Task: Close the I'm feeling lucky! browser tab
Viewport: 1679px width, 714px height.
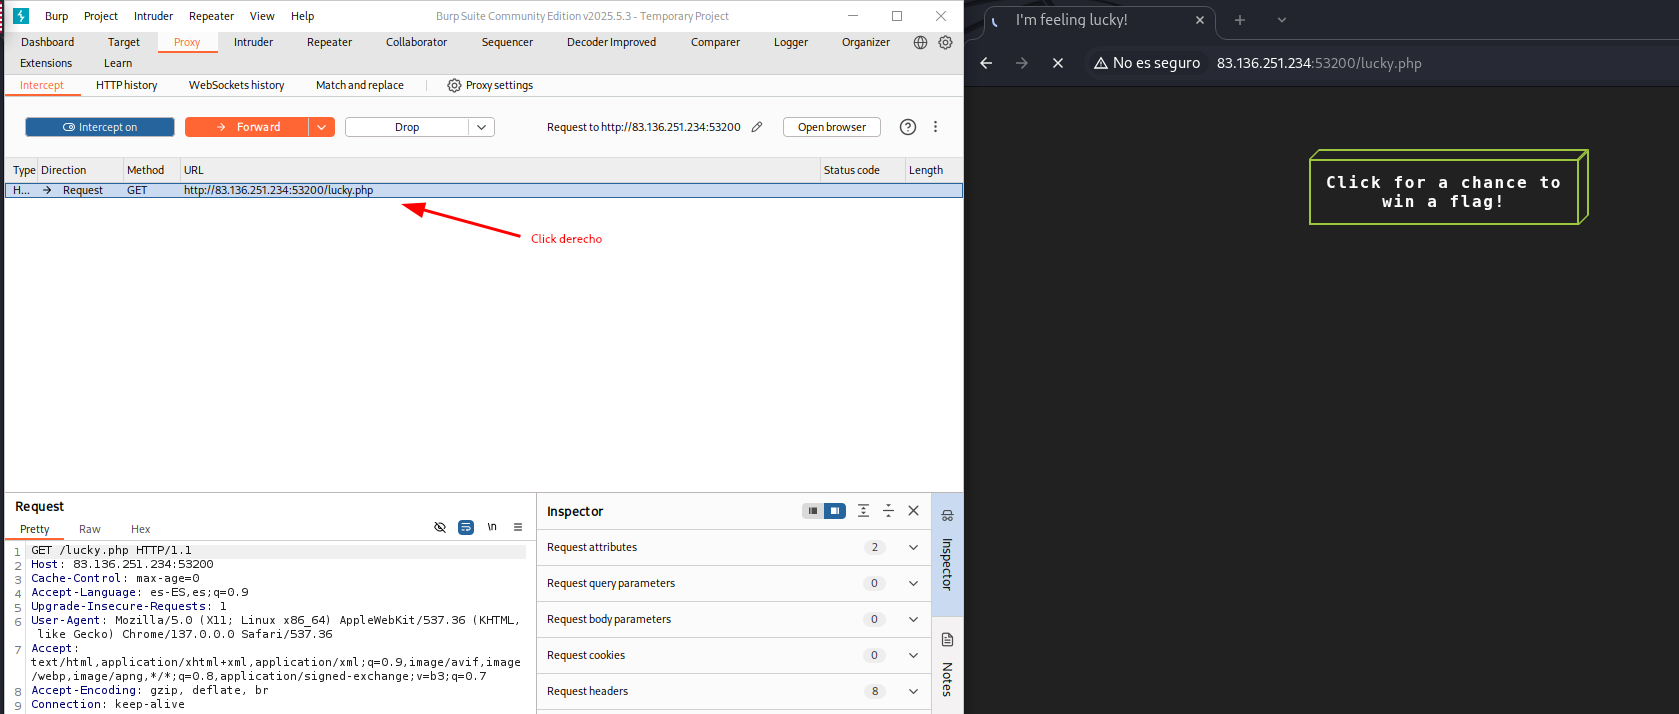Action: click(1200, 20)
